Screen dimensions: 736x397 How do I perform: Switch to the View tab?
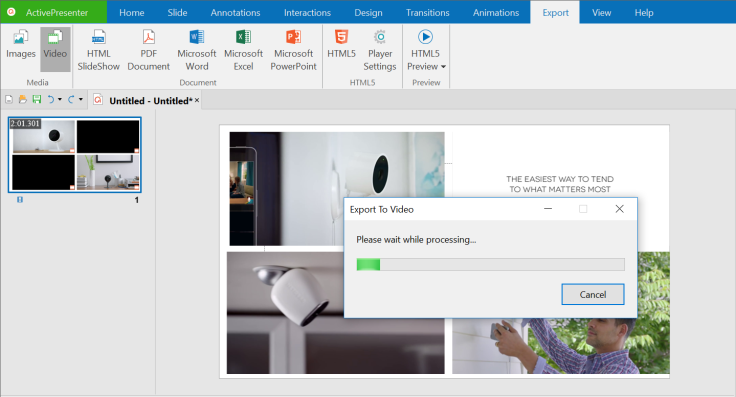[601, 13]
